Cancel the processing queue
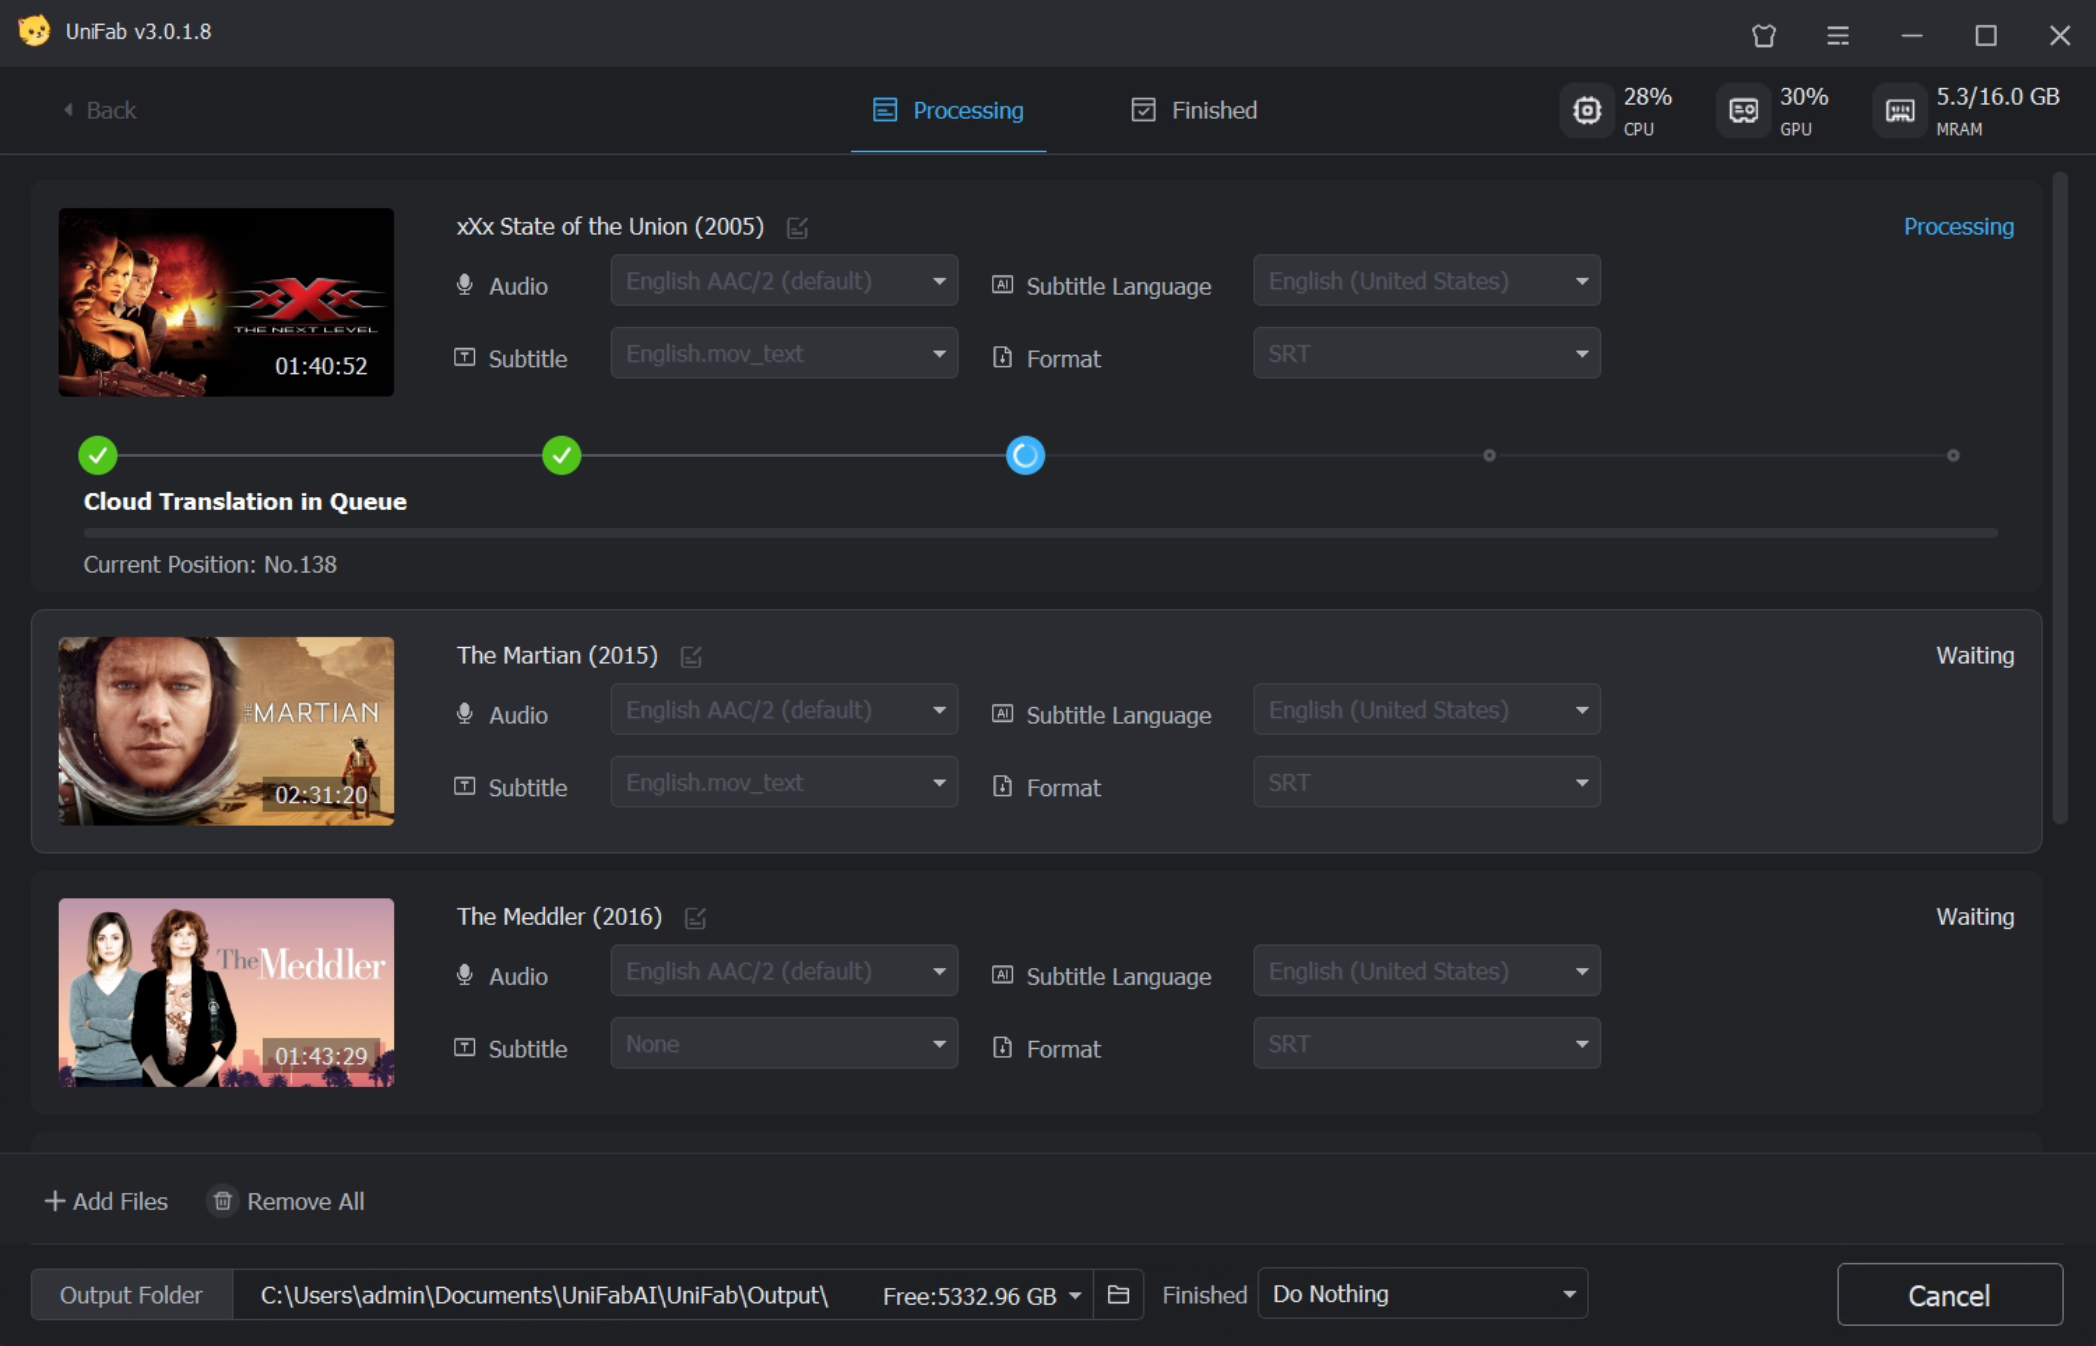Screen dimensions: 2096x1346 1949,1295
